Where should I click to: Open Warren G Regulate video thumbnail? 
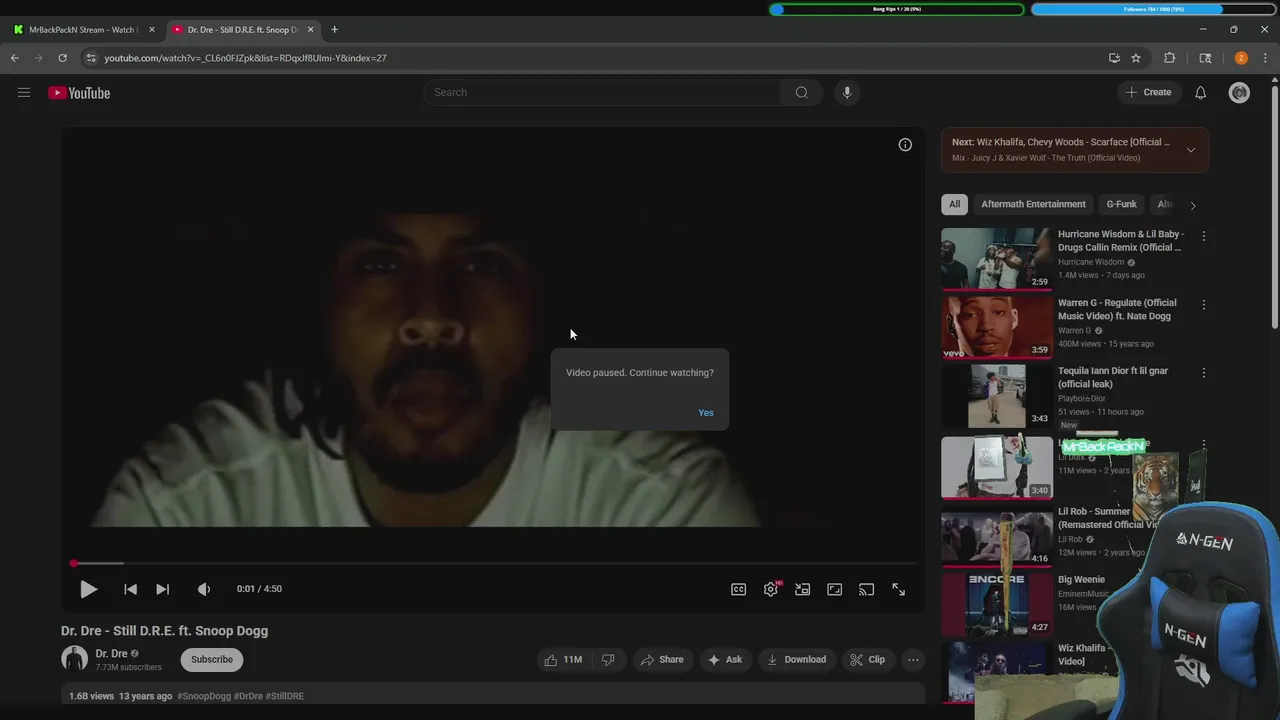coord(996,327)
